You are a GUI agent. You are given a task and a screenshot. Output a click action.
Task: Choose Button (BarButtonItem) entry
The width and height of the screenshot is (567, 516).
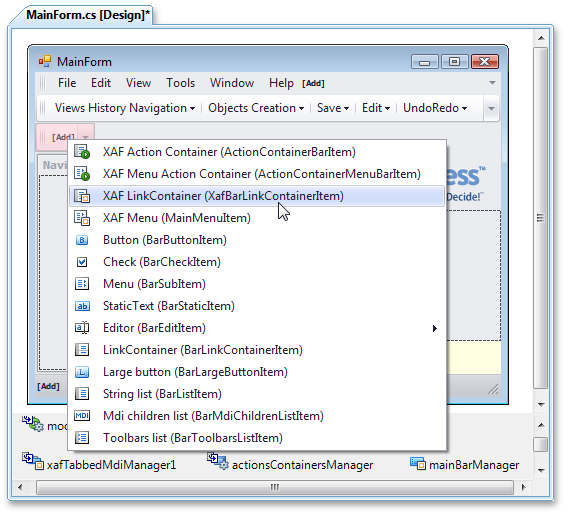[x=257, y=240]
